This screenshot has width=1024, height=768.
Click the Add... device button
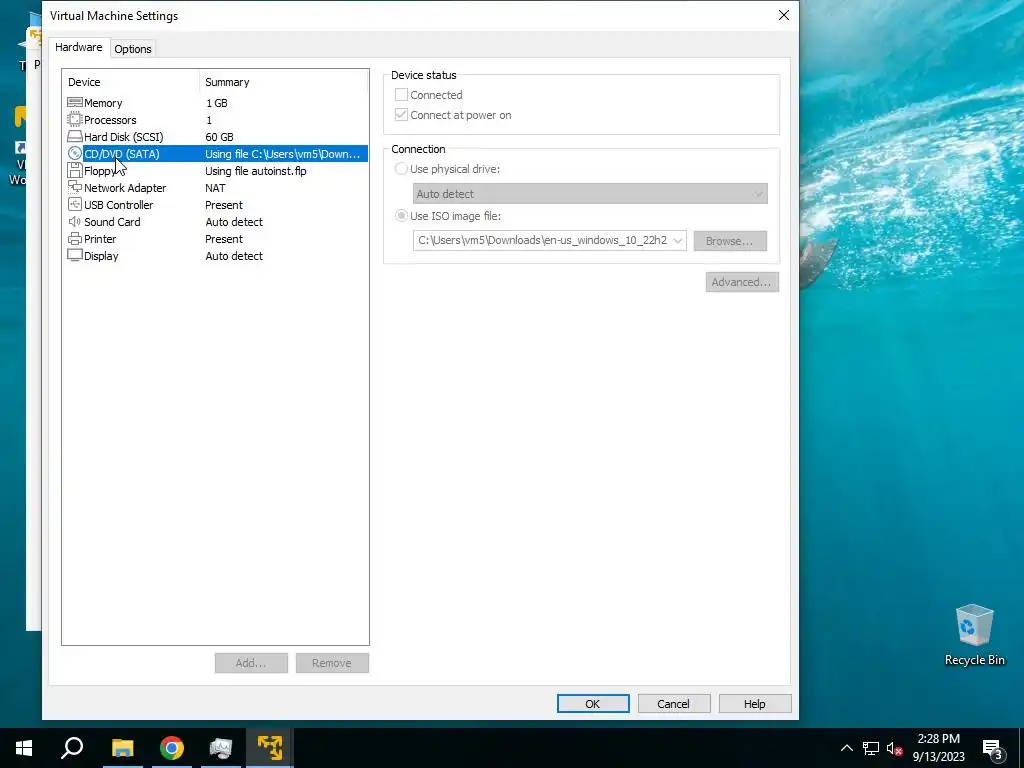[251, 663]
